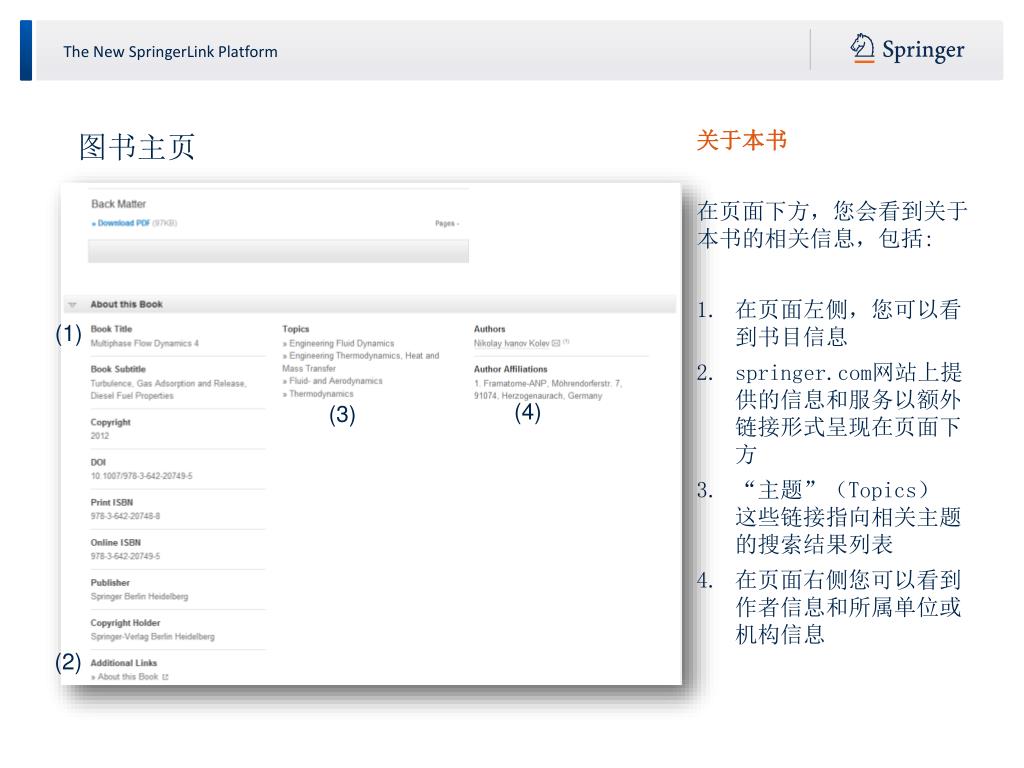Screen dimensions: 1024x768
Task: Select Print ISBN value 978-3-642-20748-8
Action: pos(125,517)
